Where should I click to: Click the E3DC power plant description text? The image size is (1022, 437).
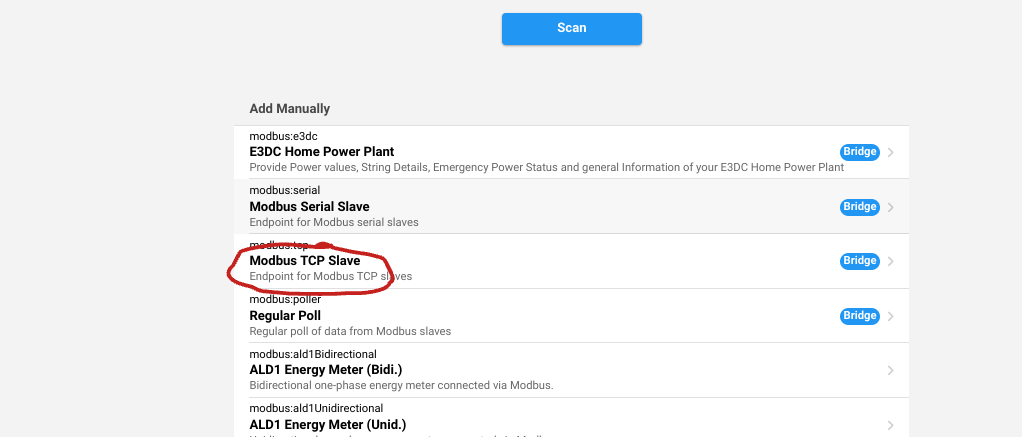546,167
